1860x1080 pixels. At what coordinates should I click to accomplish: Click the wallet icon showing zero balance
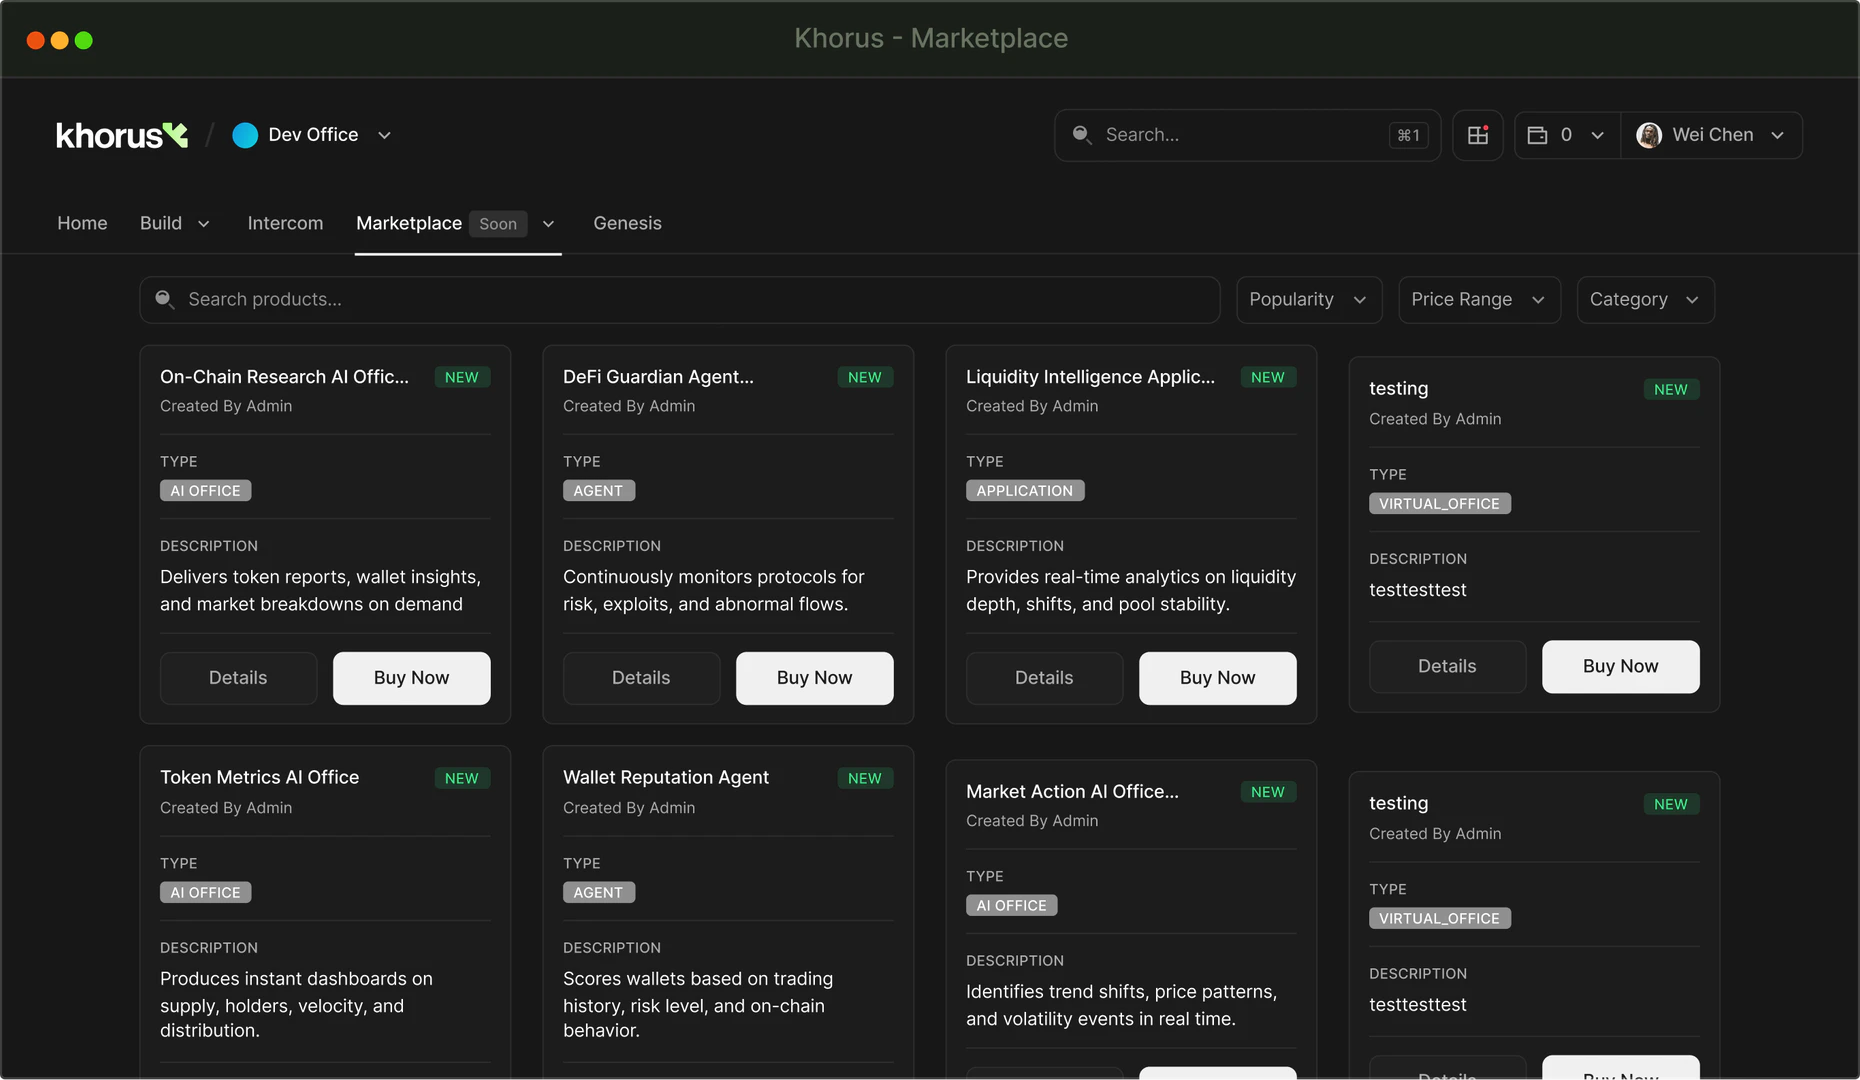pyautogui.click(x=1540, y=135)
